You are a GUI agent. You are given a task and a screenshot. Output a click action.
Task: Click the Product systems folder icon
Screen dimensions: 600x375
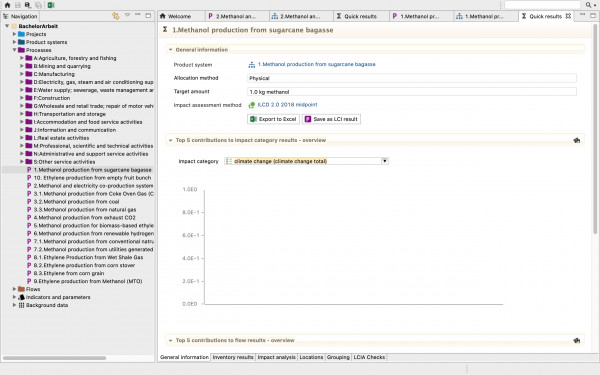click(x=21, y=42)
